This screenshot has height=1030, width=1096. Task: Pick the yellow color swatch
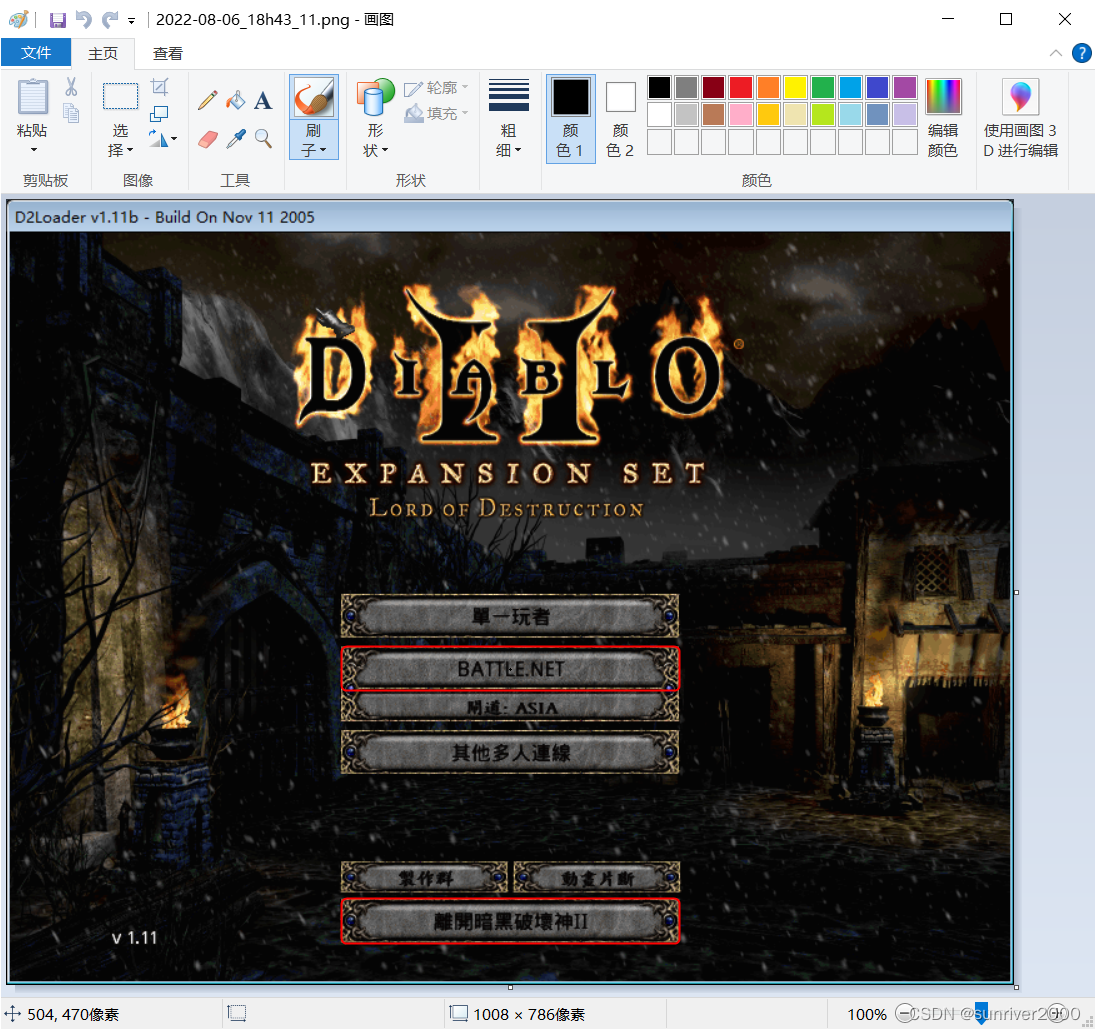click(795, 87)
